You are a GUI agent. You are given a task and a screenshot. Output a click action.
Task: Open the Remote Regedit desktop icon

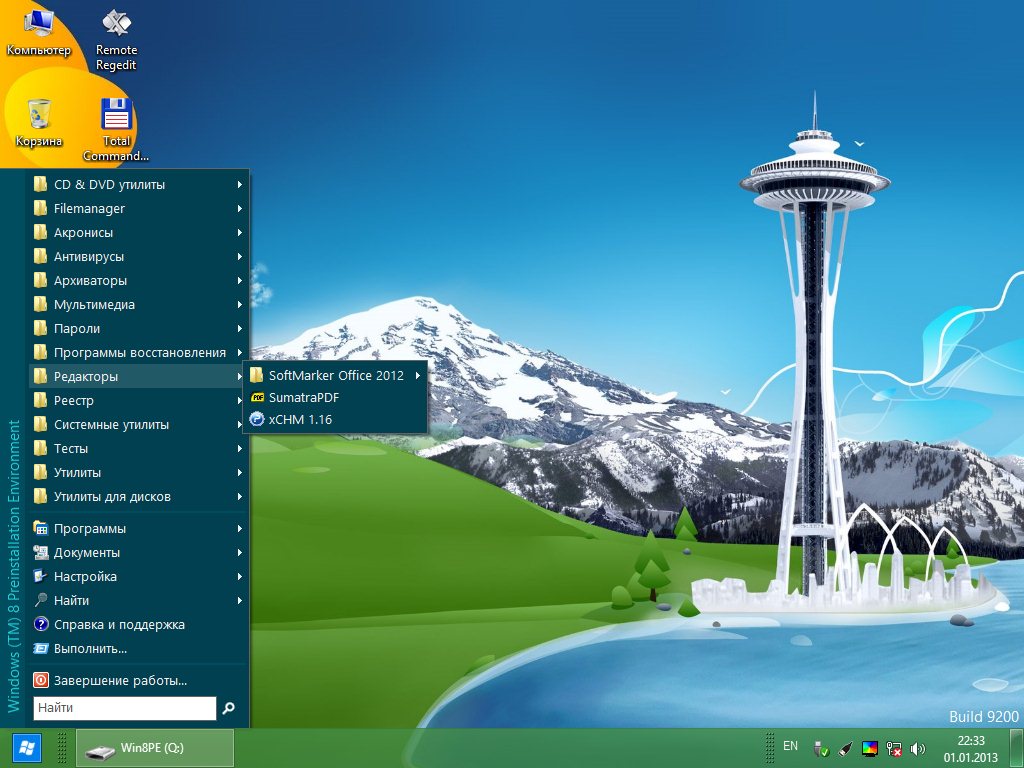point(116,24)
